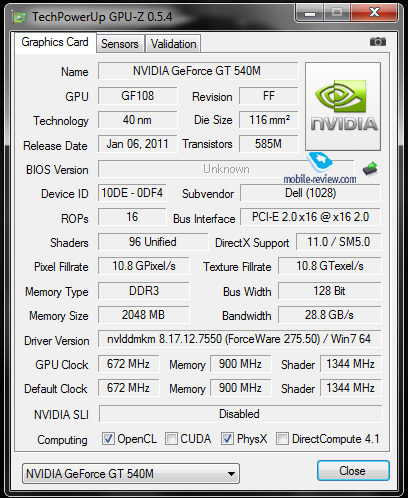This screenshot has height=498, width=408.
Task: Click the Memory Type DDR3 field
Action: click(144, 291)
